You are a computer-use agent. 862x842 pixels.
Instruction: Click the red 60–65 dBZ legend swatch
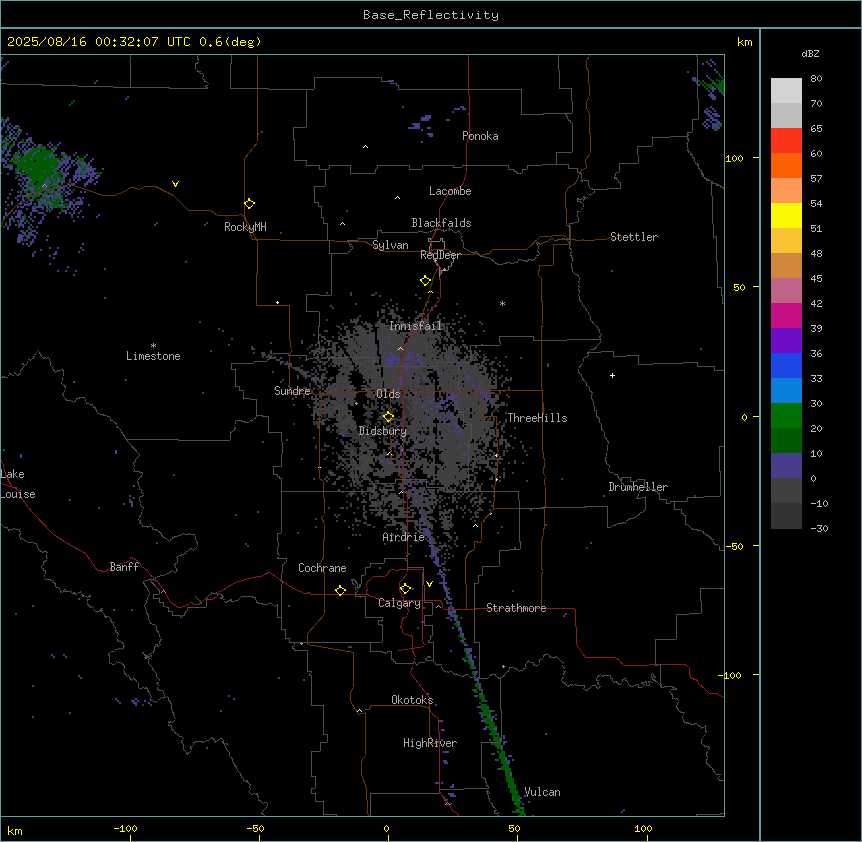point(786,141)
